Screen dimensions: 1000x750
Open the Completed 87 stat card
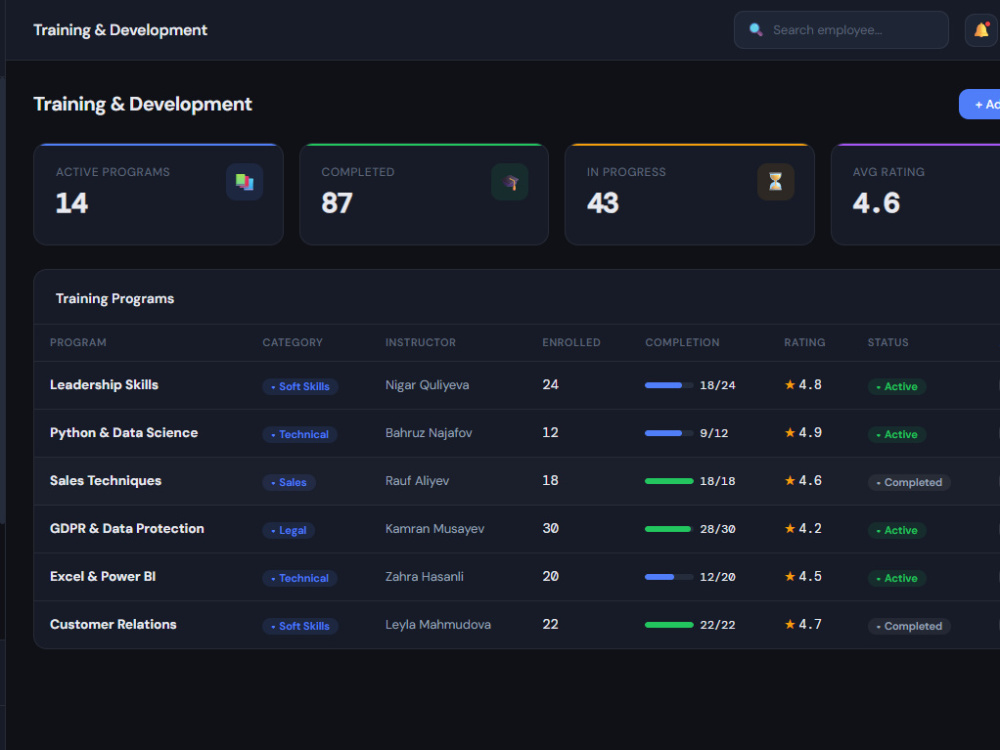tap(424, 195)
